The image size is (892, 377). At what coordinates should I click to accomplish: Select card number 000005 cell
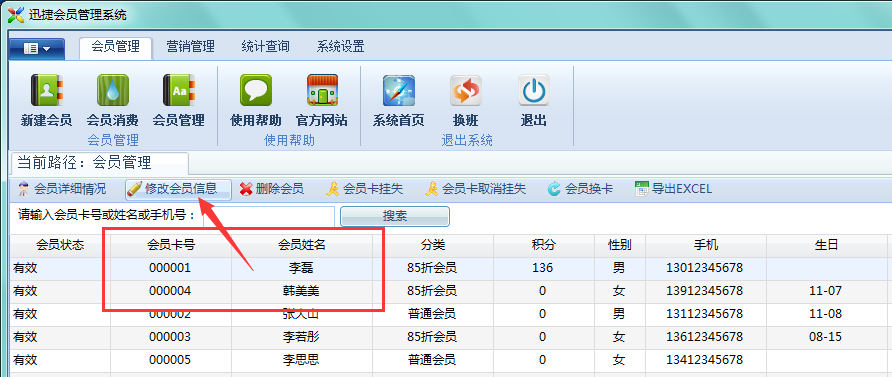coord(170,360)
